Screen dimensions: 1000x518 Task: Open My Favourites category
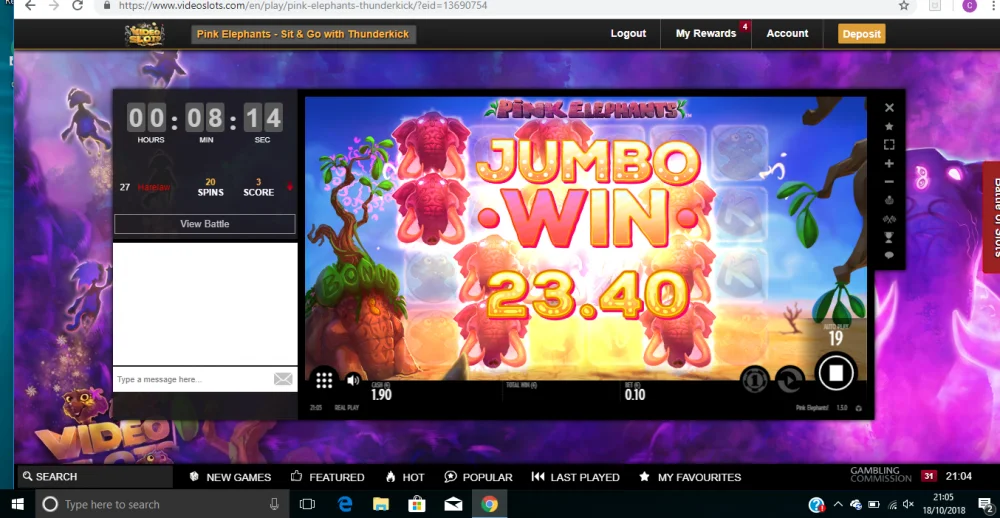[x=690, y=477]
